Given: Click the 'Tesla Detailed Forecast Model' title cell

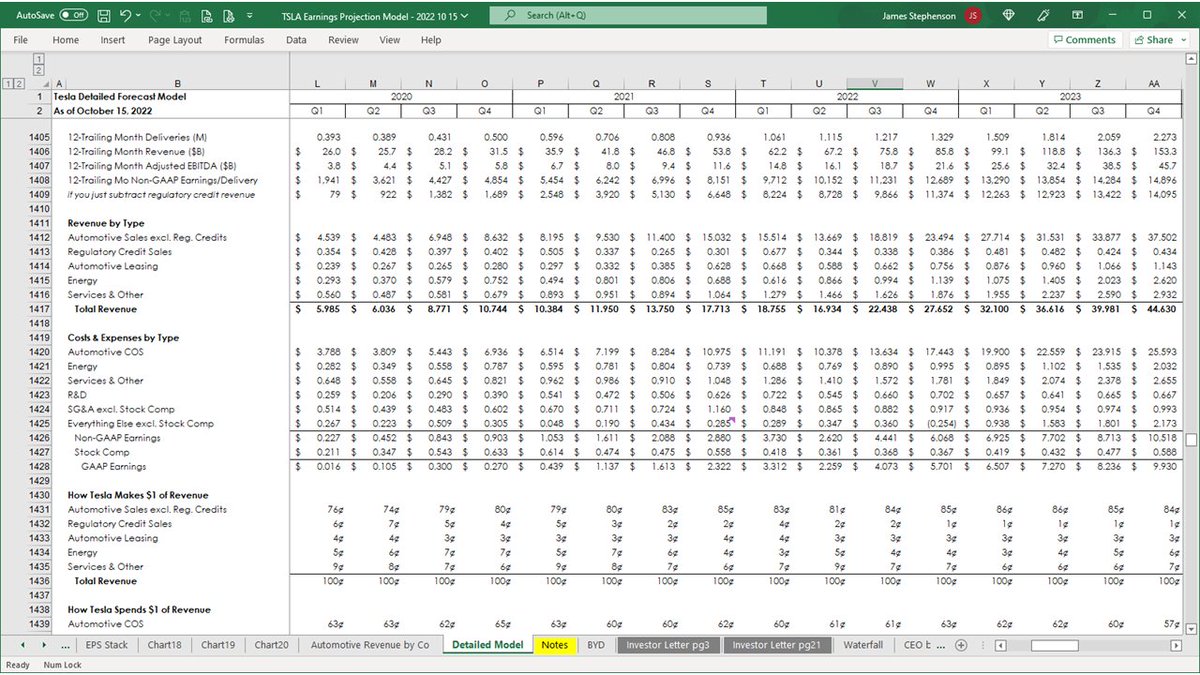Looking at the screenshot, I should [120, 96].
